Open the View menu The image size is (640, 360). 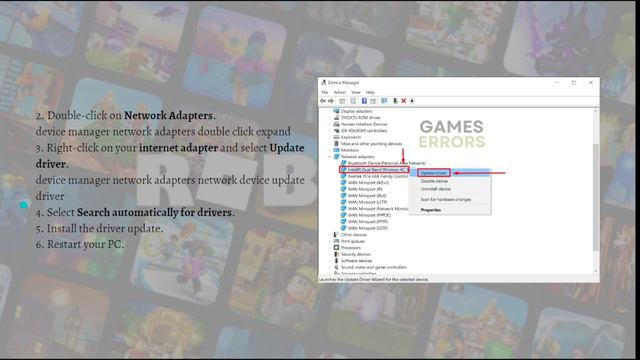point(356,93)
